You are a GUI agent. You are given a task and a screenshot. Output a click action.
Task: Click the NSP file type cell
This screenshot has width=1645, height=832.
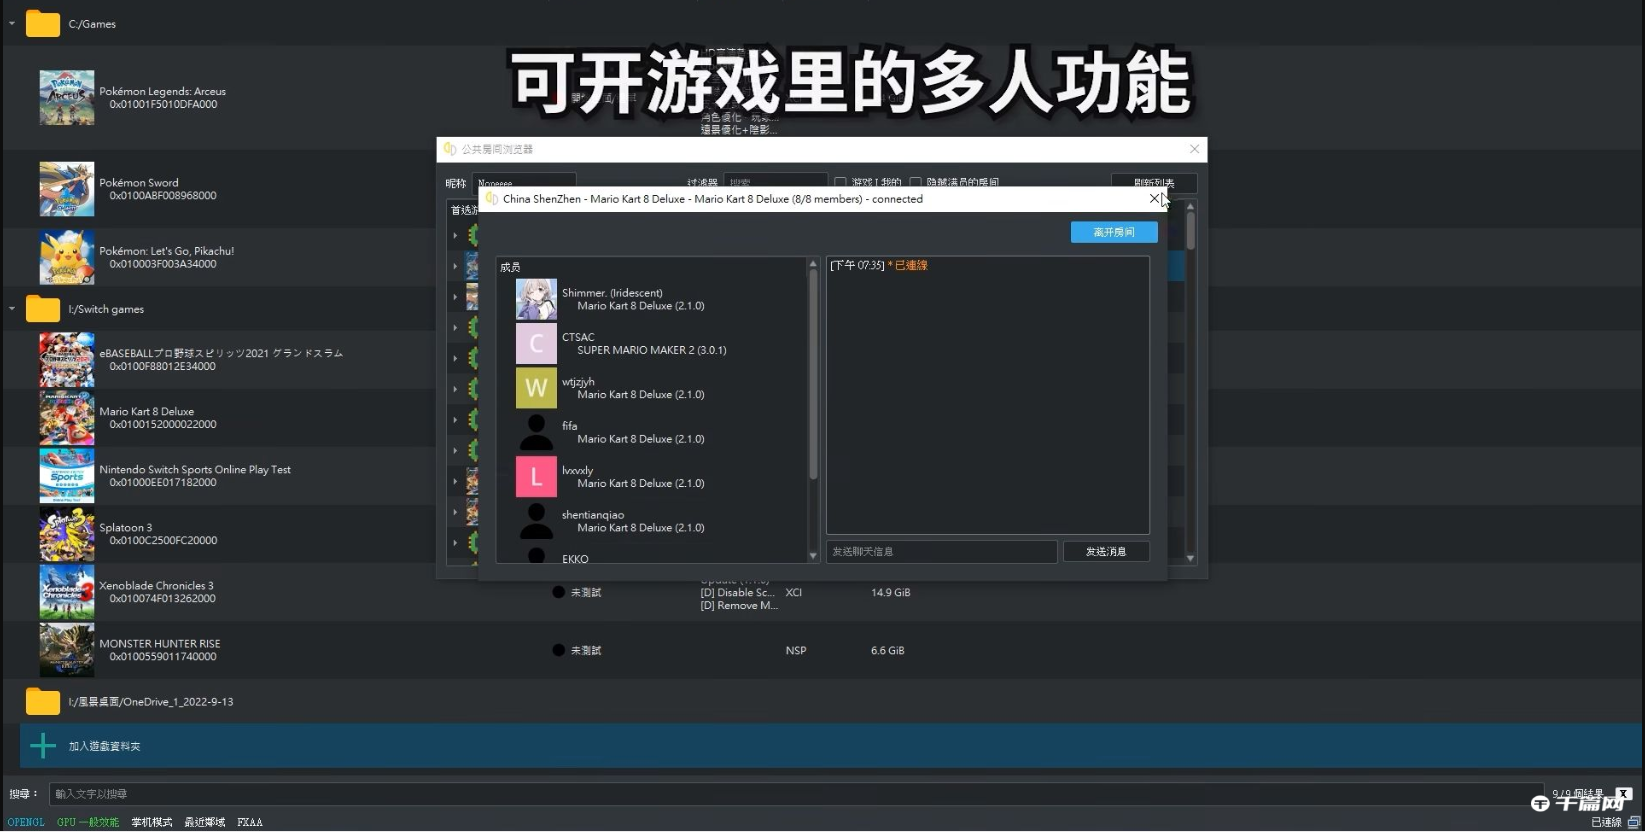click(796, 650)
